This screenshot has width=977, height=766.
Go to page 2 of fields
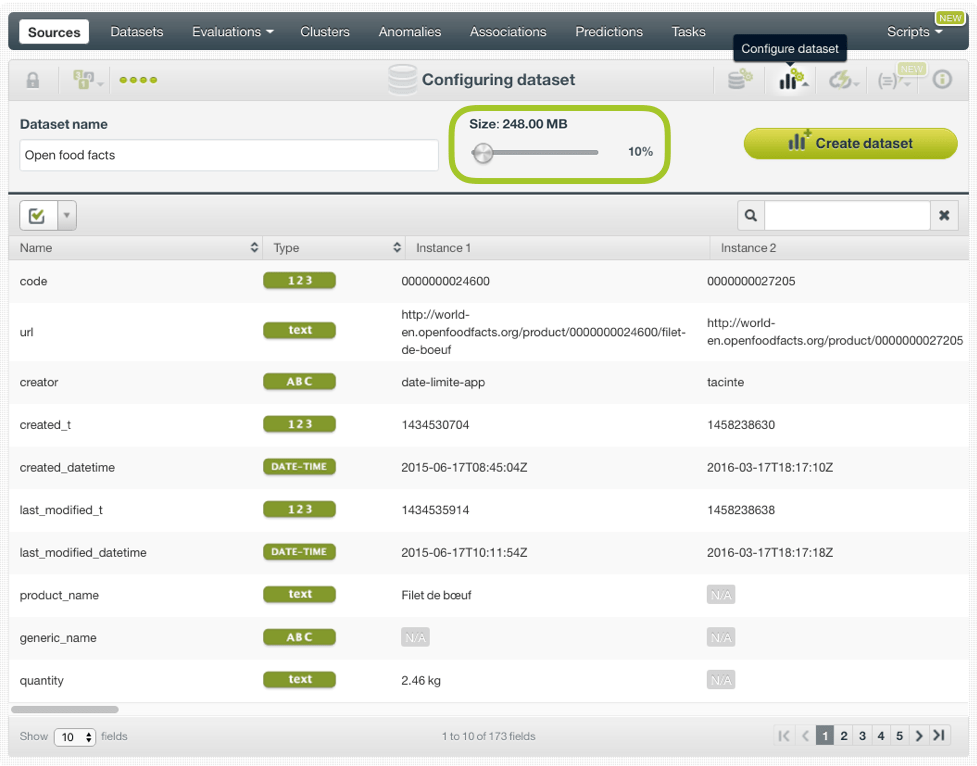[844, 736]
